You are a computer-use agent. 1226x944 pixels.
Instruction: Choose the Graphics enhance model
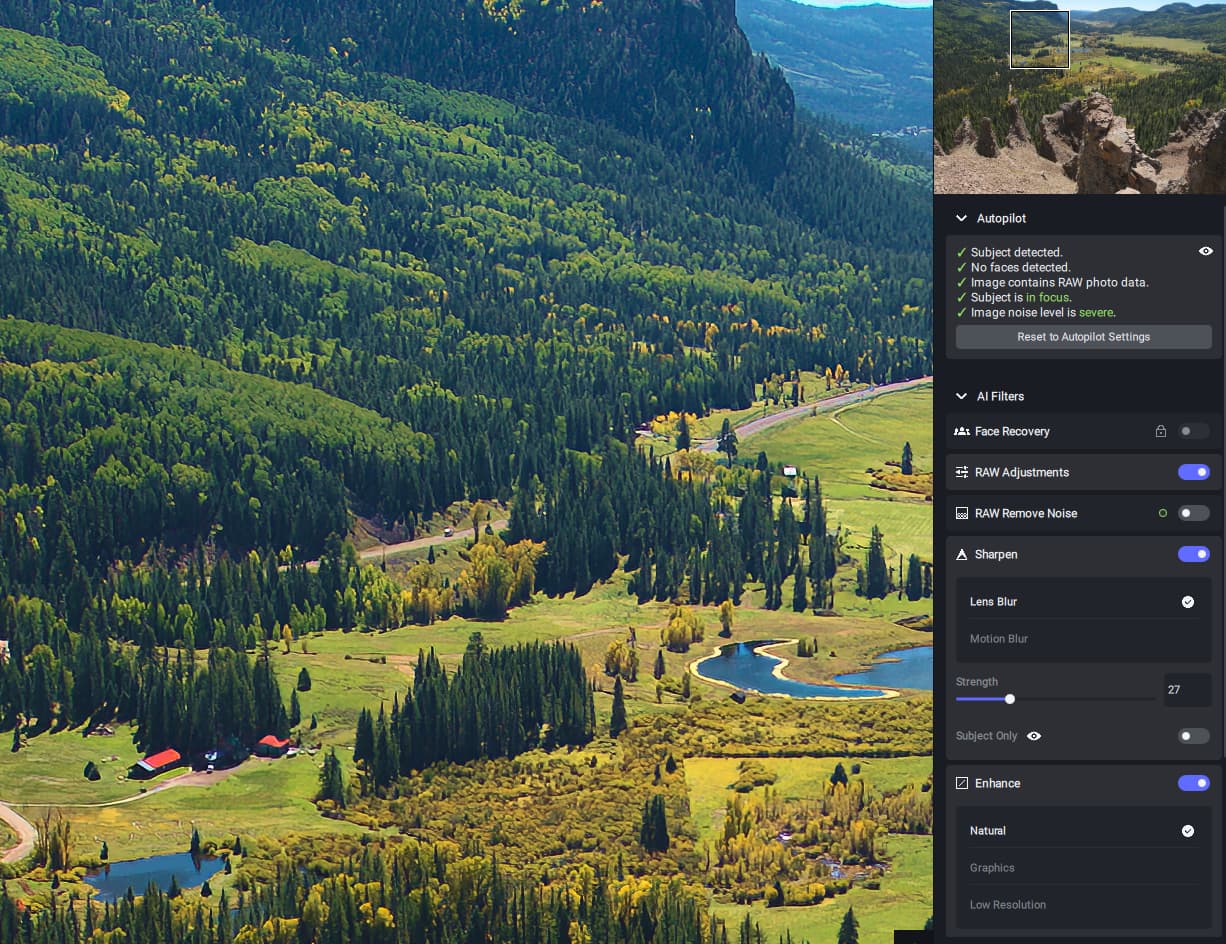(992, 868)
